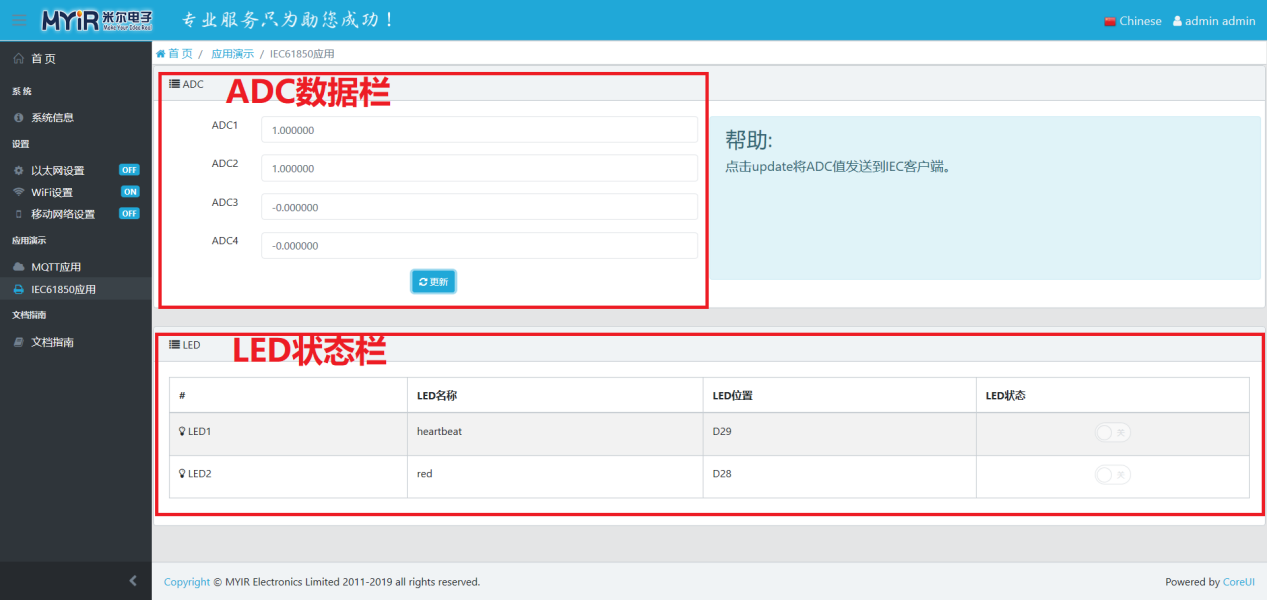1267x600 pixels.
Task: Click the LED1 lightbulb icon
Action: (182, 432)
